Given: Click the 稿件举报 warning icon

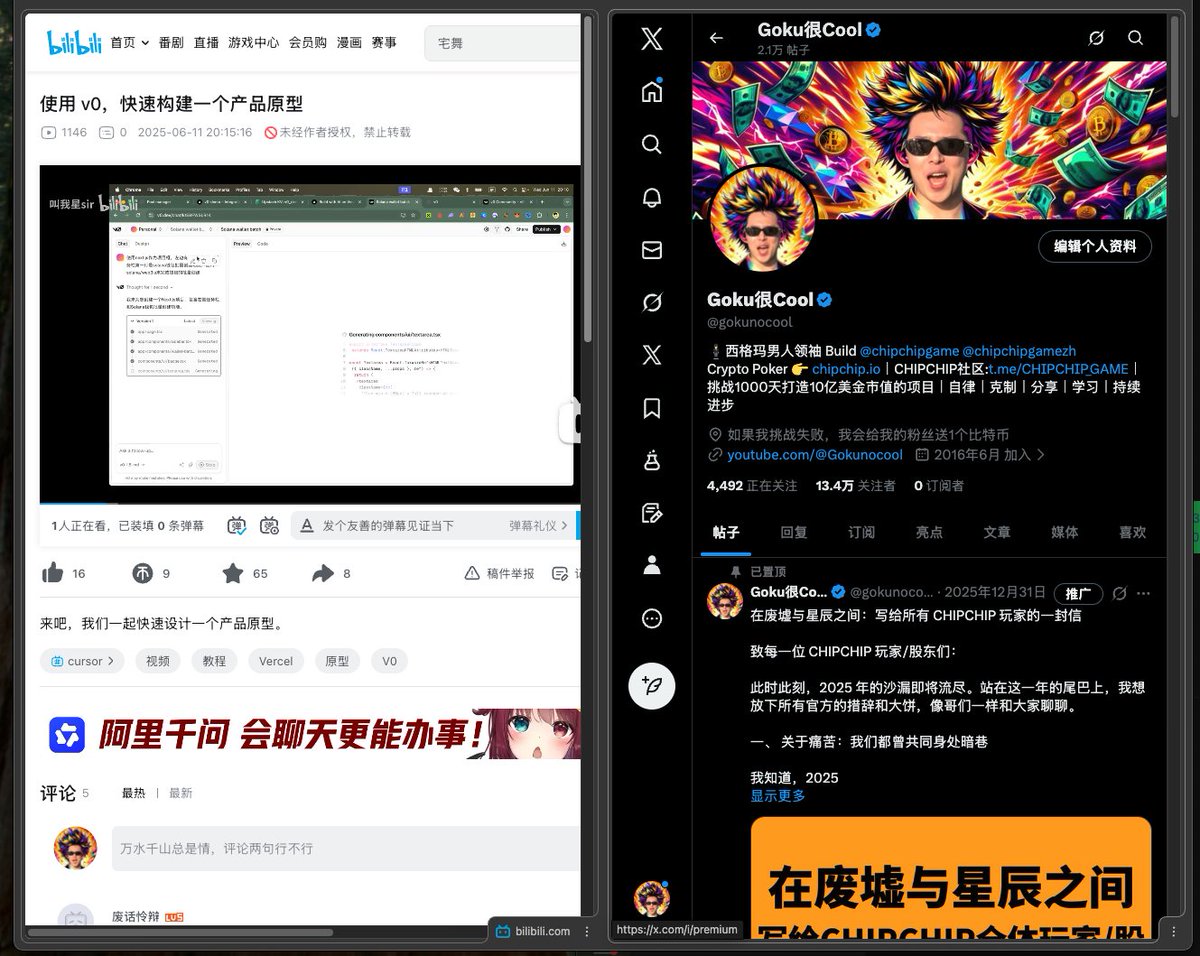Looking at the screenshot, I should pyautogui.click(x=473, y=573).
